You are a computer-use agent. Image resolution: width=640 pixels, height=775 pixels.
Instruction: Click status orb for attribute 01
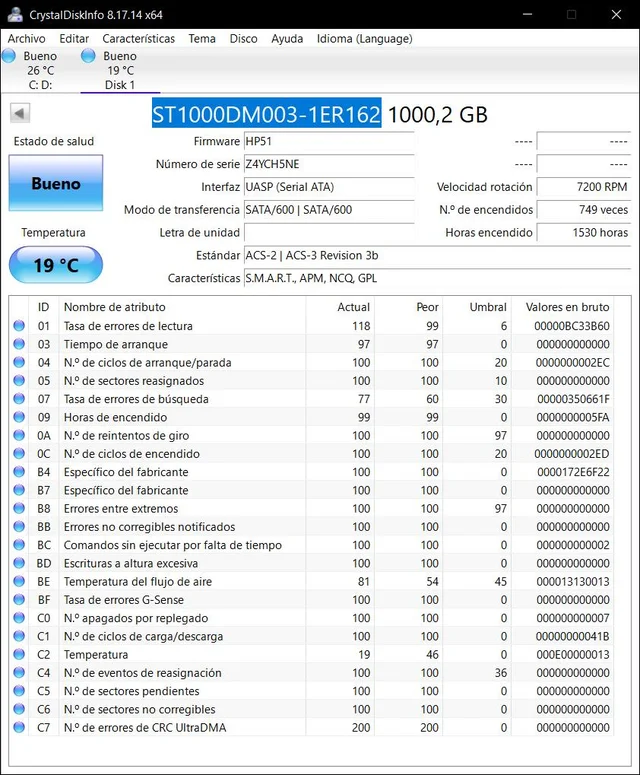click(x=19, y=326)
